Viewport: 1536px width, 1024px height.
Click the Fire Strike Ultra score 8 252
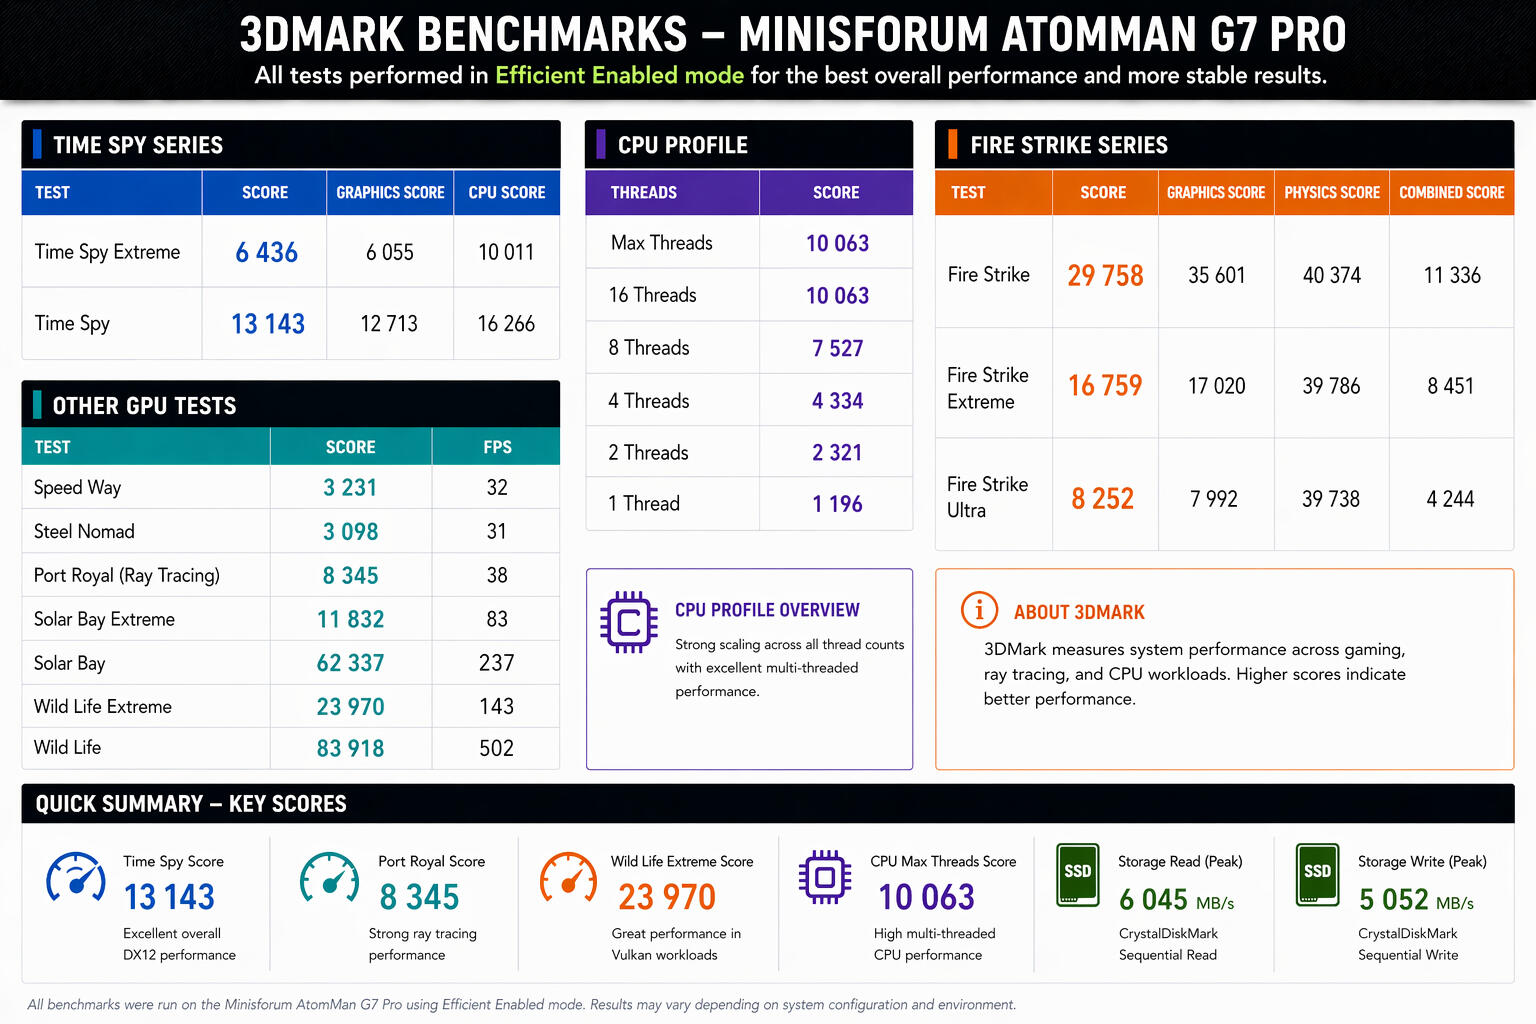[x=1102, y=499]
